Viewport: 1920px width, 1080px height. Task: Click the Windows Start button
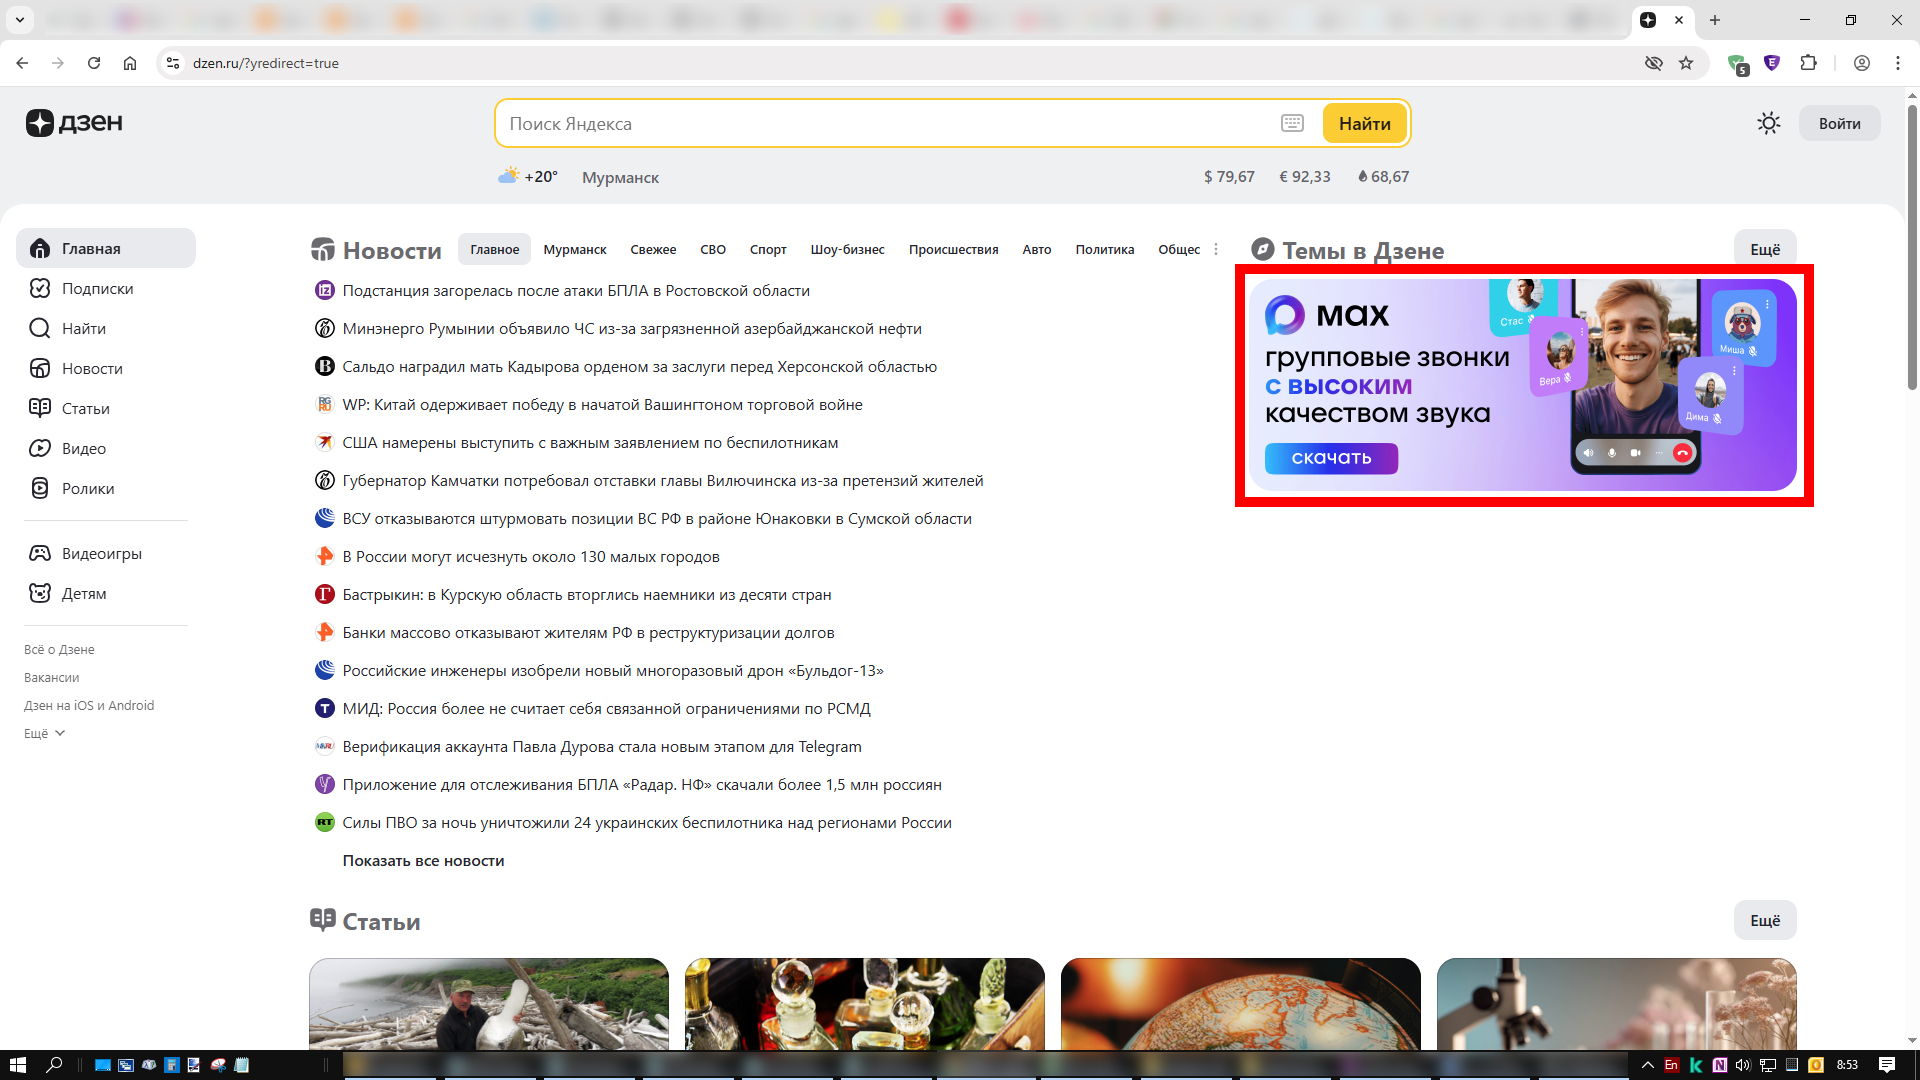pyautogui.click(x=19, y=1065)
